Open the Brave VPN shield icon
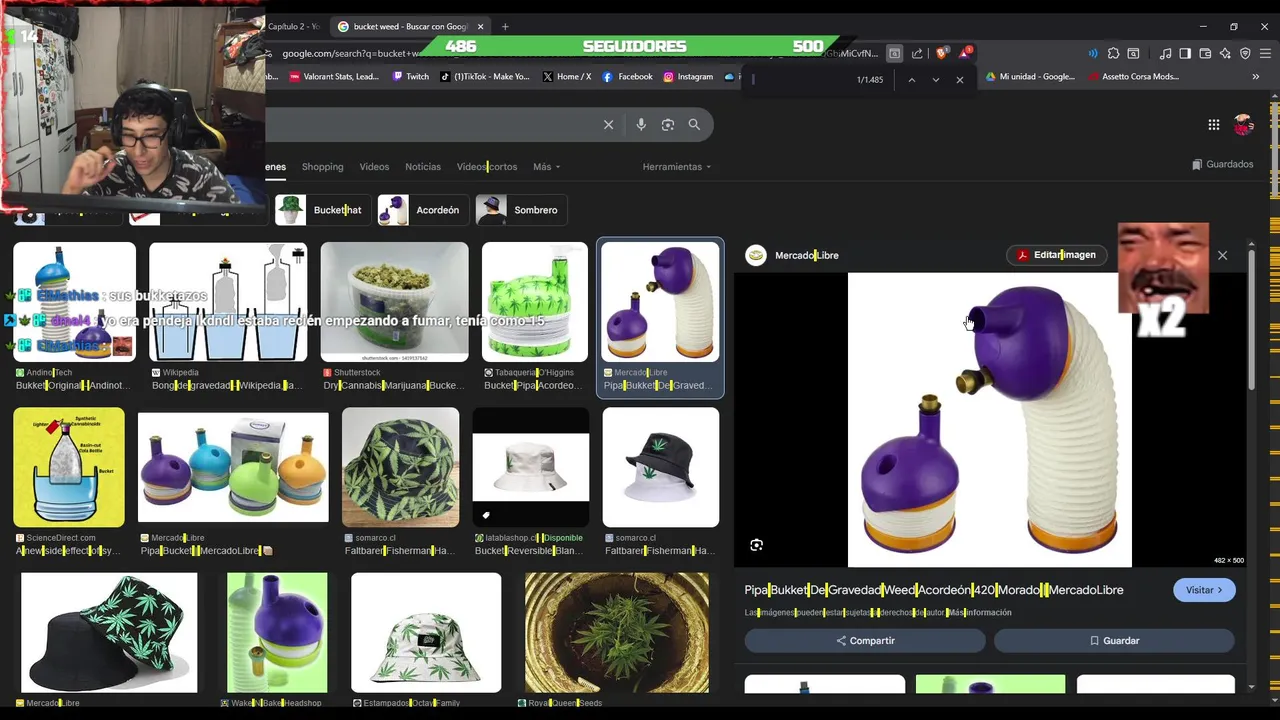The width and height of the screenshot is (1280, 720). pos(1245,53)
